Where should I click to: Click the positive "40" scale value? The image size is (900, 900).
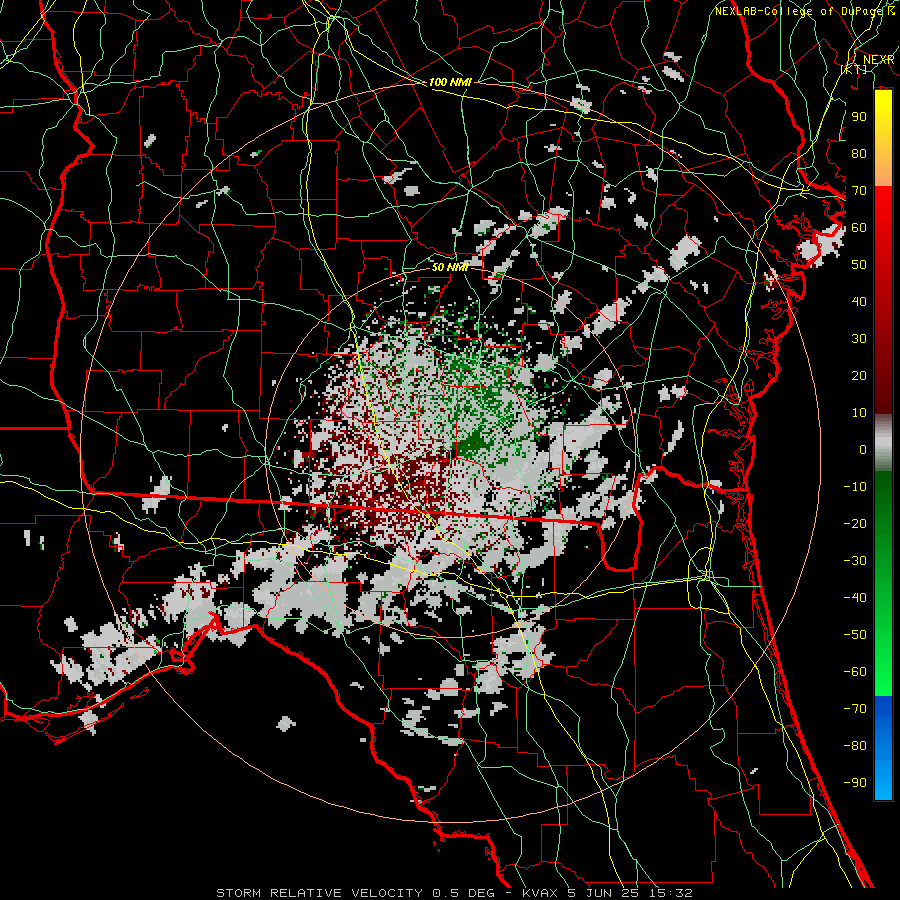pyautogui.click(x=859, y=302)
